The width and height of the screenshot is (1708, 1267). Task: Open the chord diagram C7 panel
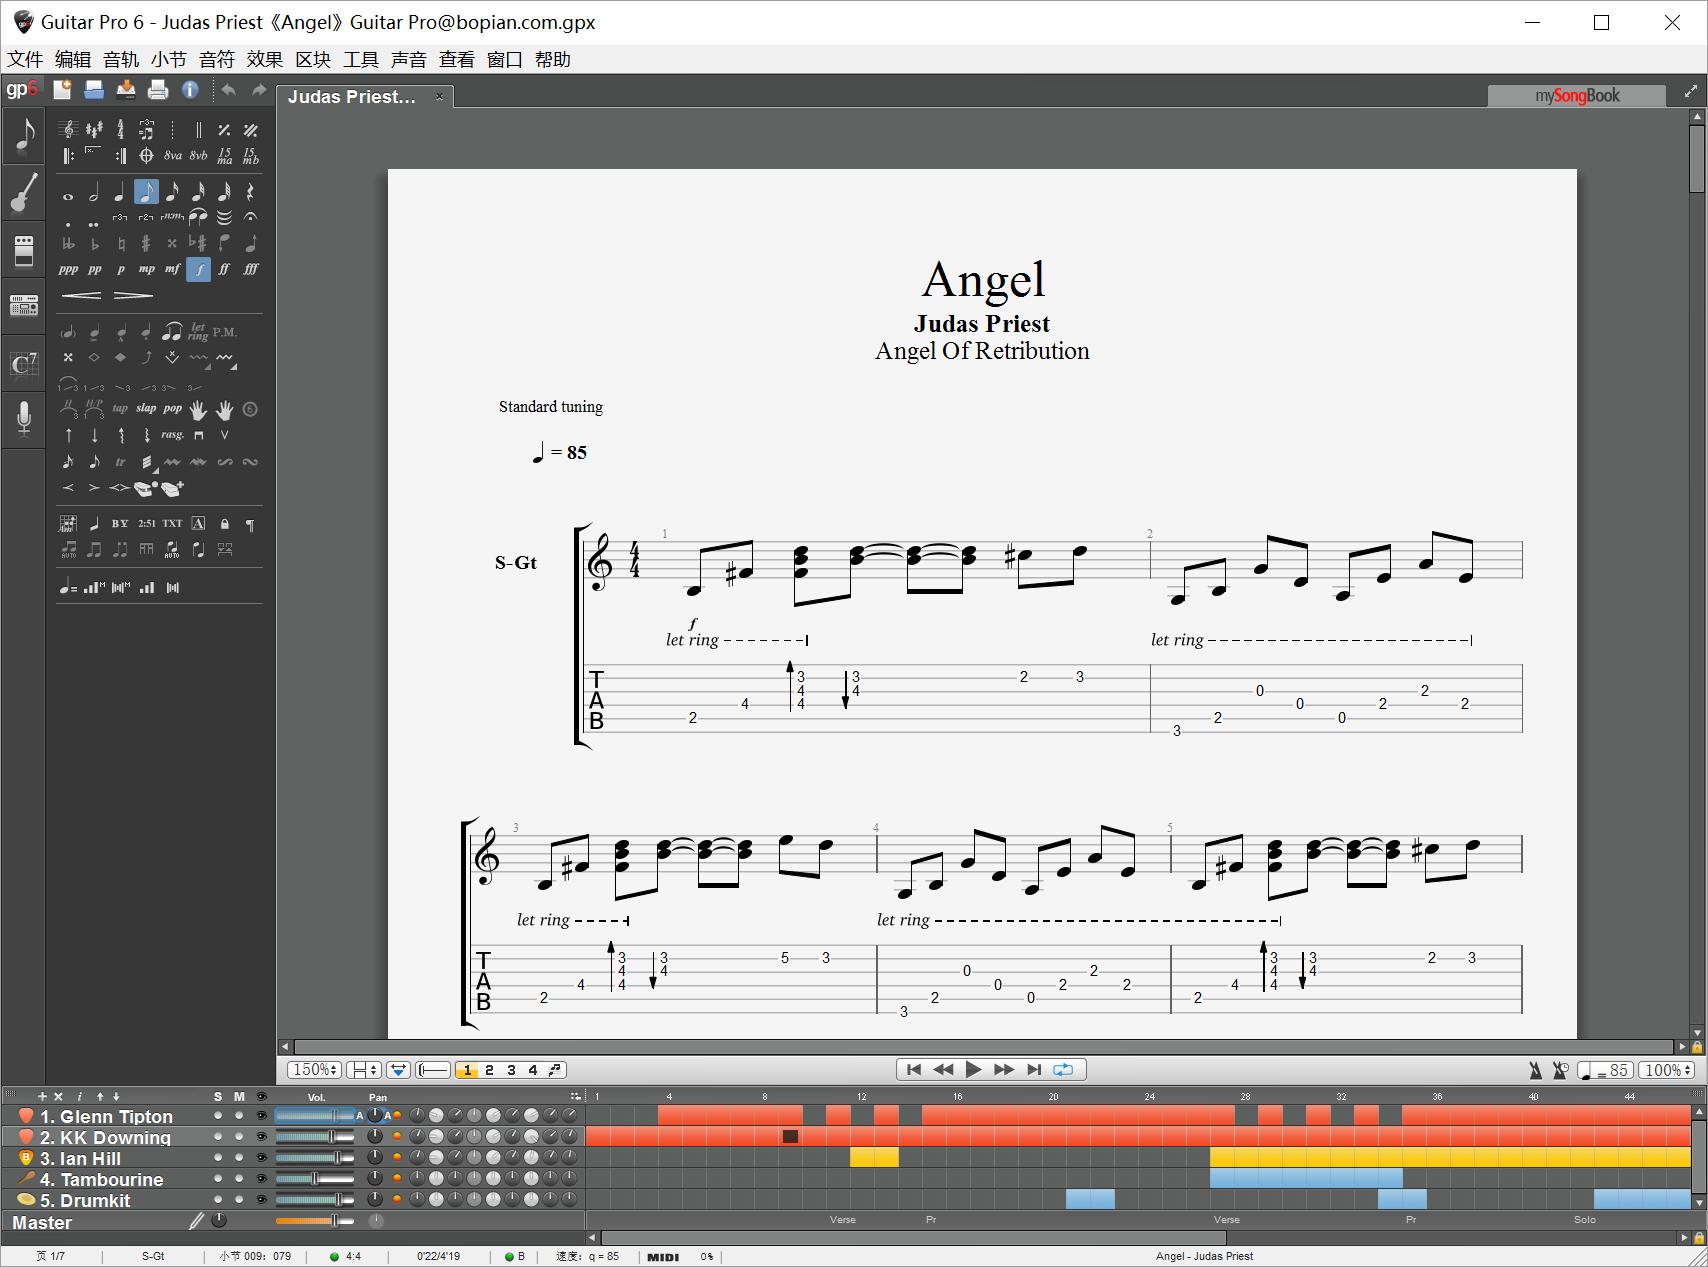(x=24, y=363)
